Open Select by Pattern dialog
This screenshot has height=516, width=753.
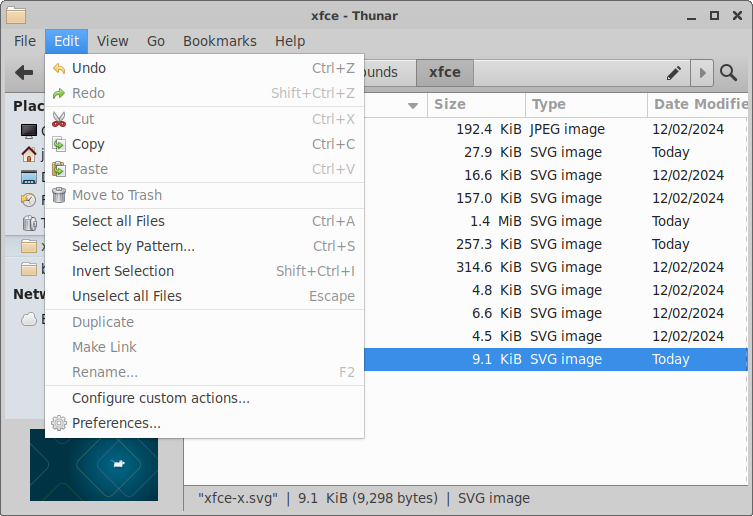[204, 246]
